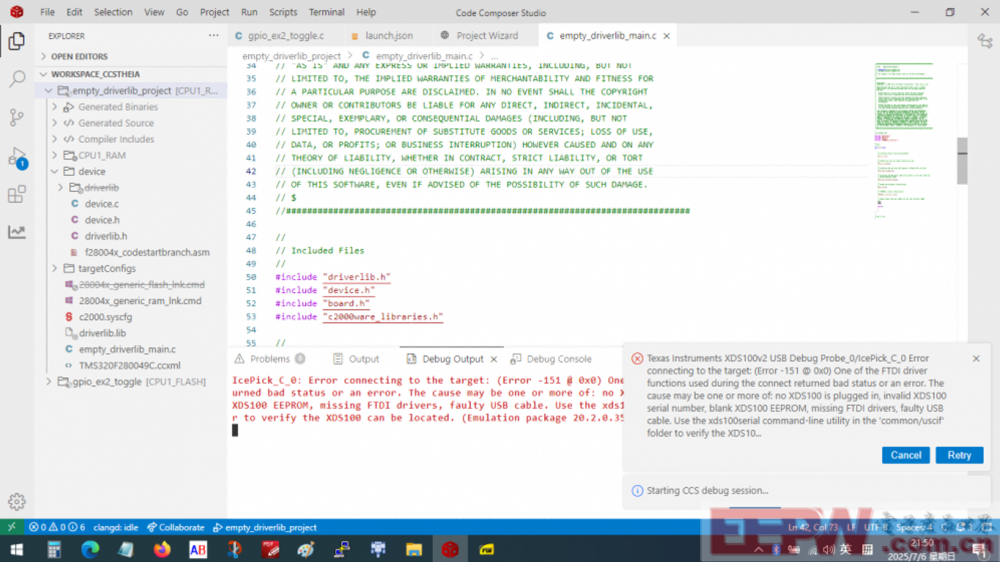This screenshot has height=562, width=1000.
Task: Switch to launch.json tab
Action: 389,36
